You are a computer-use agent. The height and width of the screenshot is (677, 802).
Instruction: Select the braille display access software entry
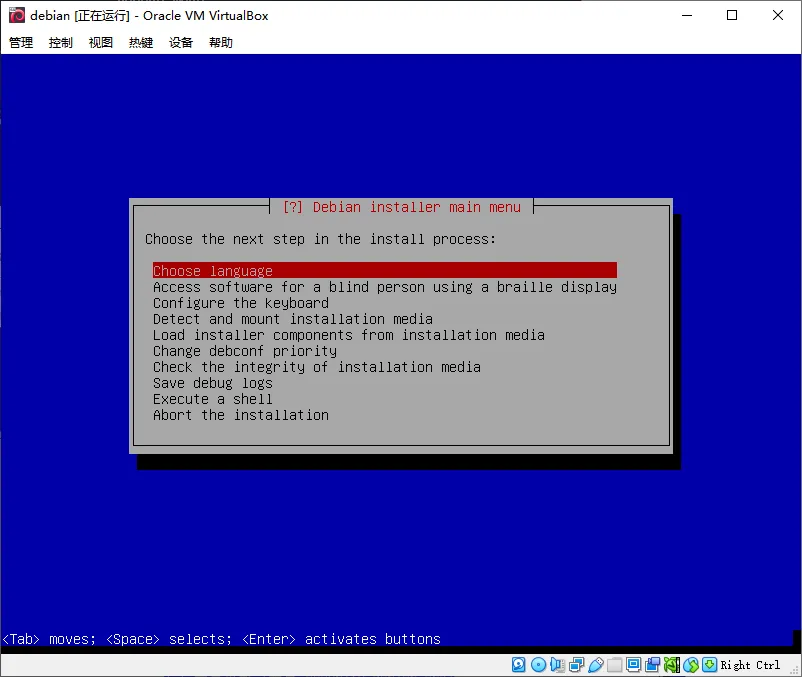385,287
